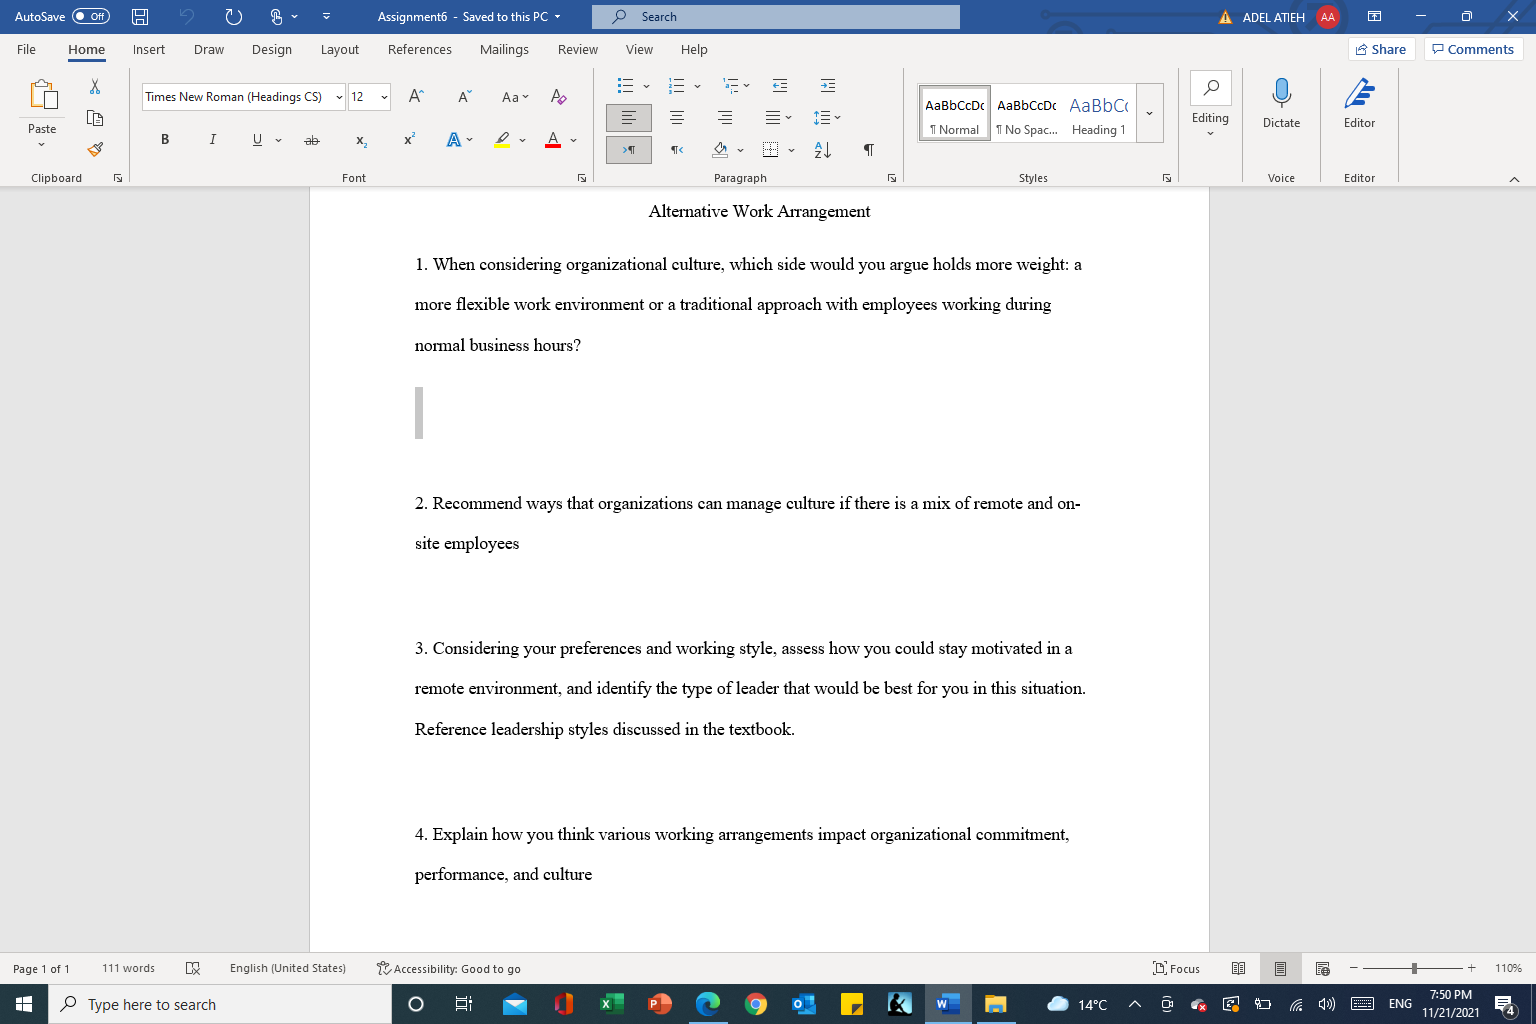Screen dimensions: 1536x1024
Task: Expand the Styles gallery
Action: [x=1149, y=112]
